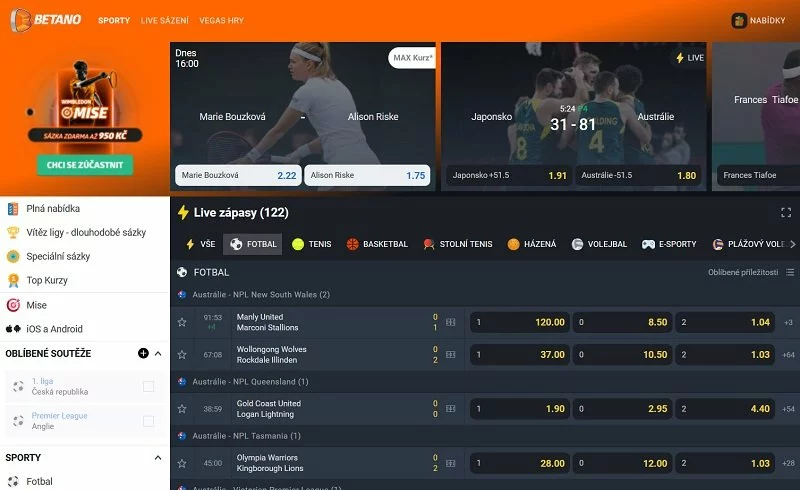Favorite the Olympia Warriors match star

point(182,463)
